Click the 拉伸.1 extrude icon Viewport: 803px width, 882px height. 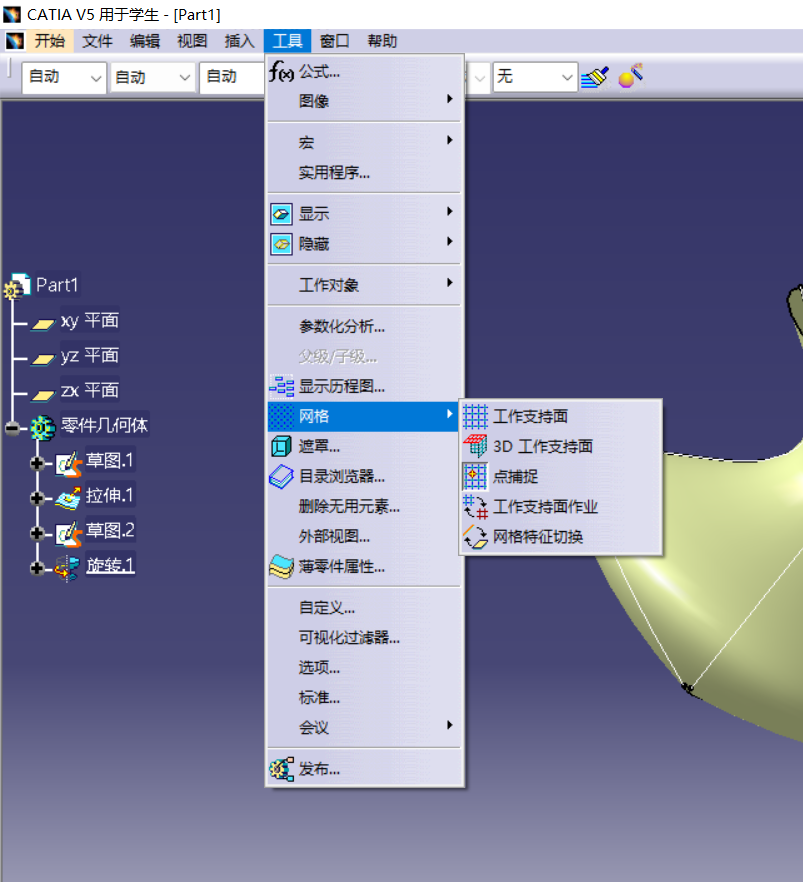point(69,498)
